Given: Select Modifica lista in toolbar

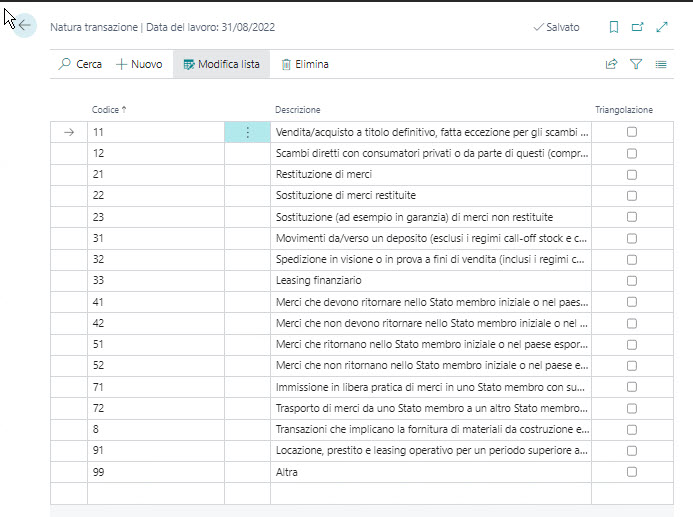Looking at the screenshot, I should (x=221, y=64).
